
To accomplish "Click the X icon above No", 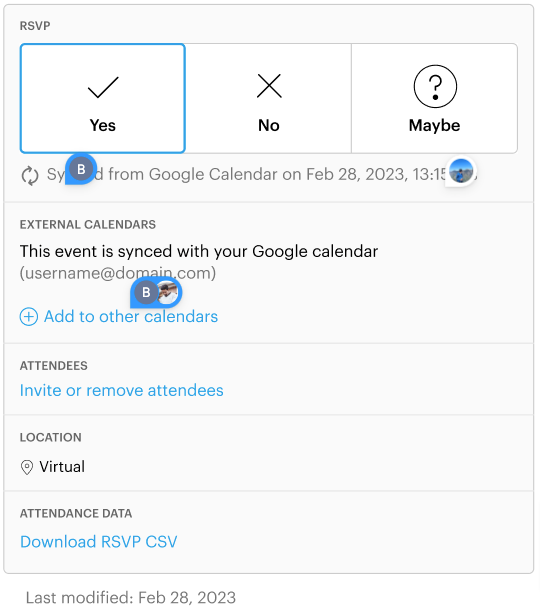I will (269, 86).
